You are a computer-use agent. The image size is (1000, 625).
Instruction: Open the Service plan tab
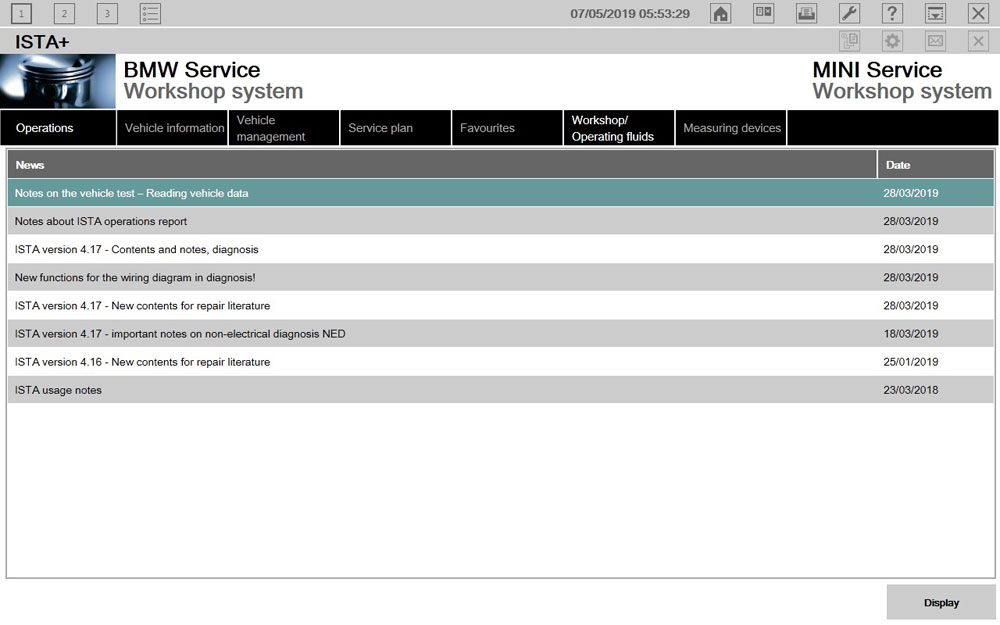tap(396, 128)
